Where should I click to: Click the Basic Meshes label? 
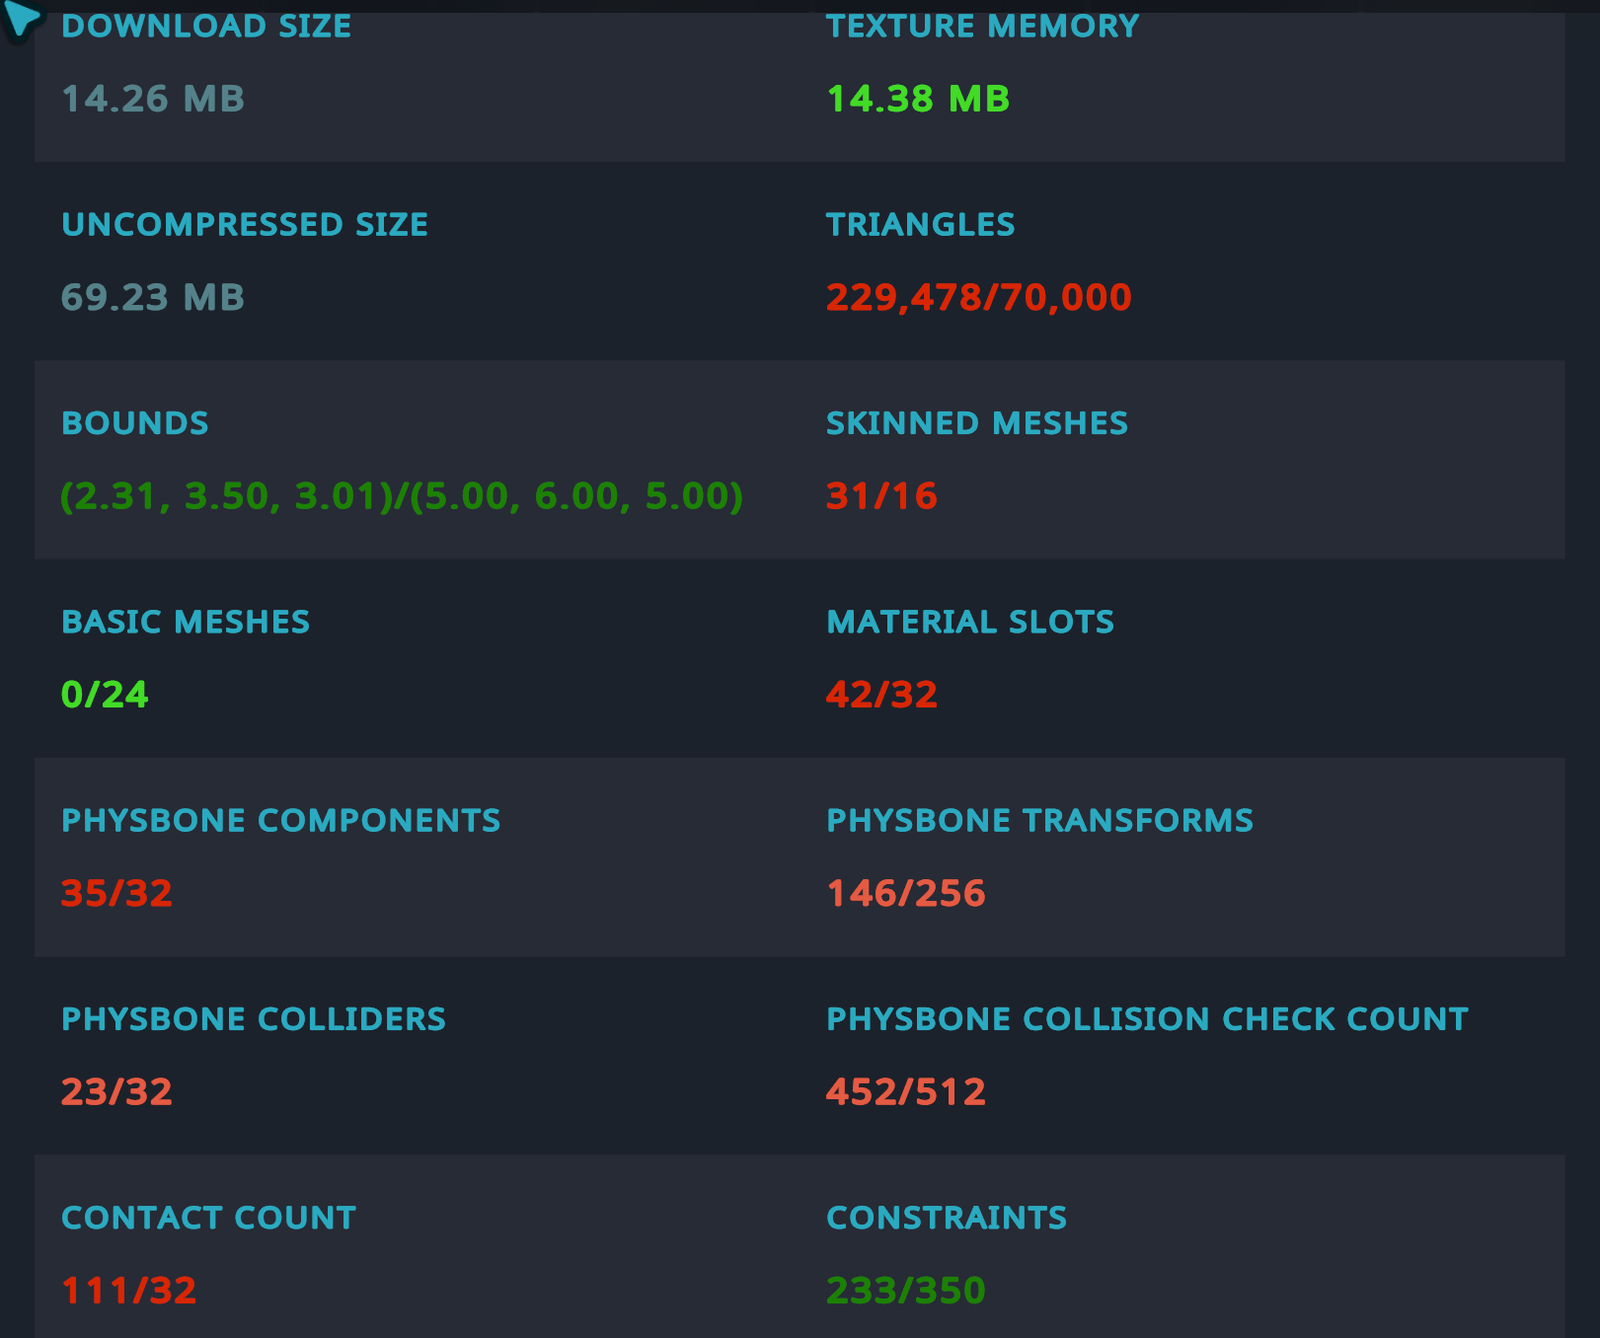click(186, 622)
